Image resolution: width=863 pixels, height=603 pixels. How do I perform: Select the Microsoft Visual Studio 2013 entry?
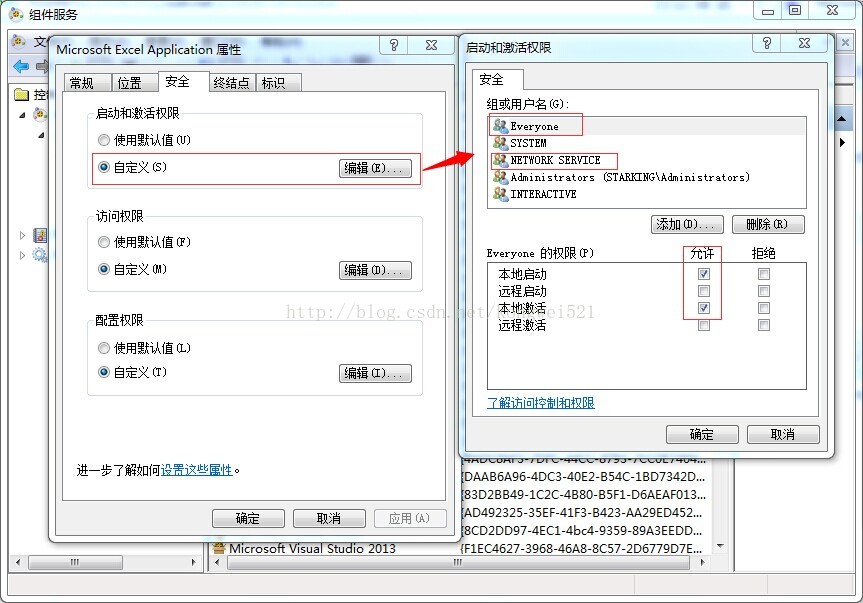click(x=304, y=548)
